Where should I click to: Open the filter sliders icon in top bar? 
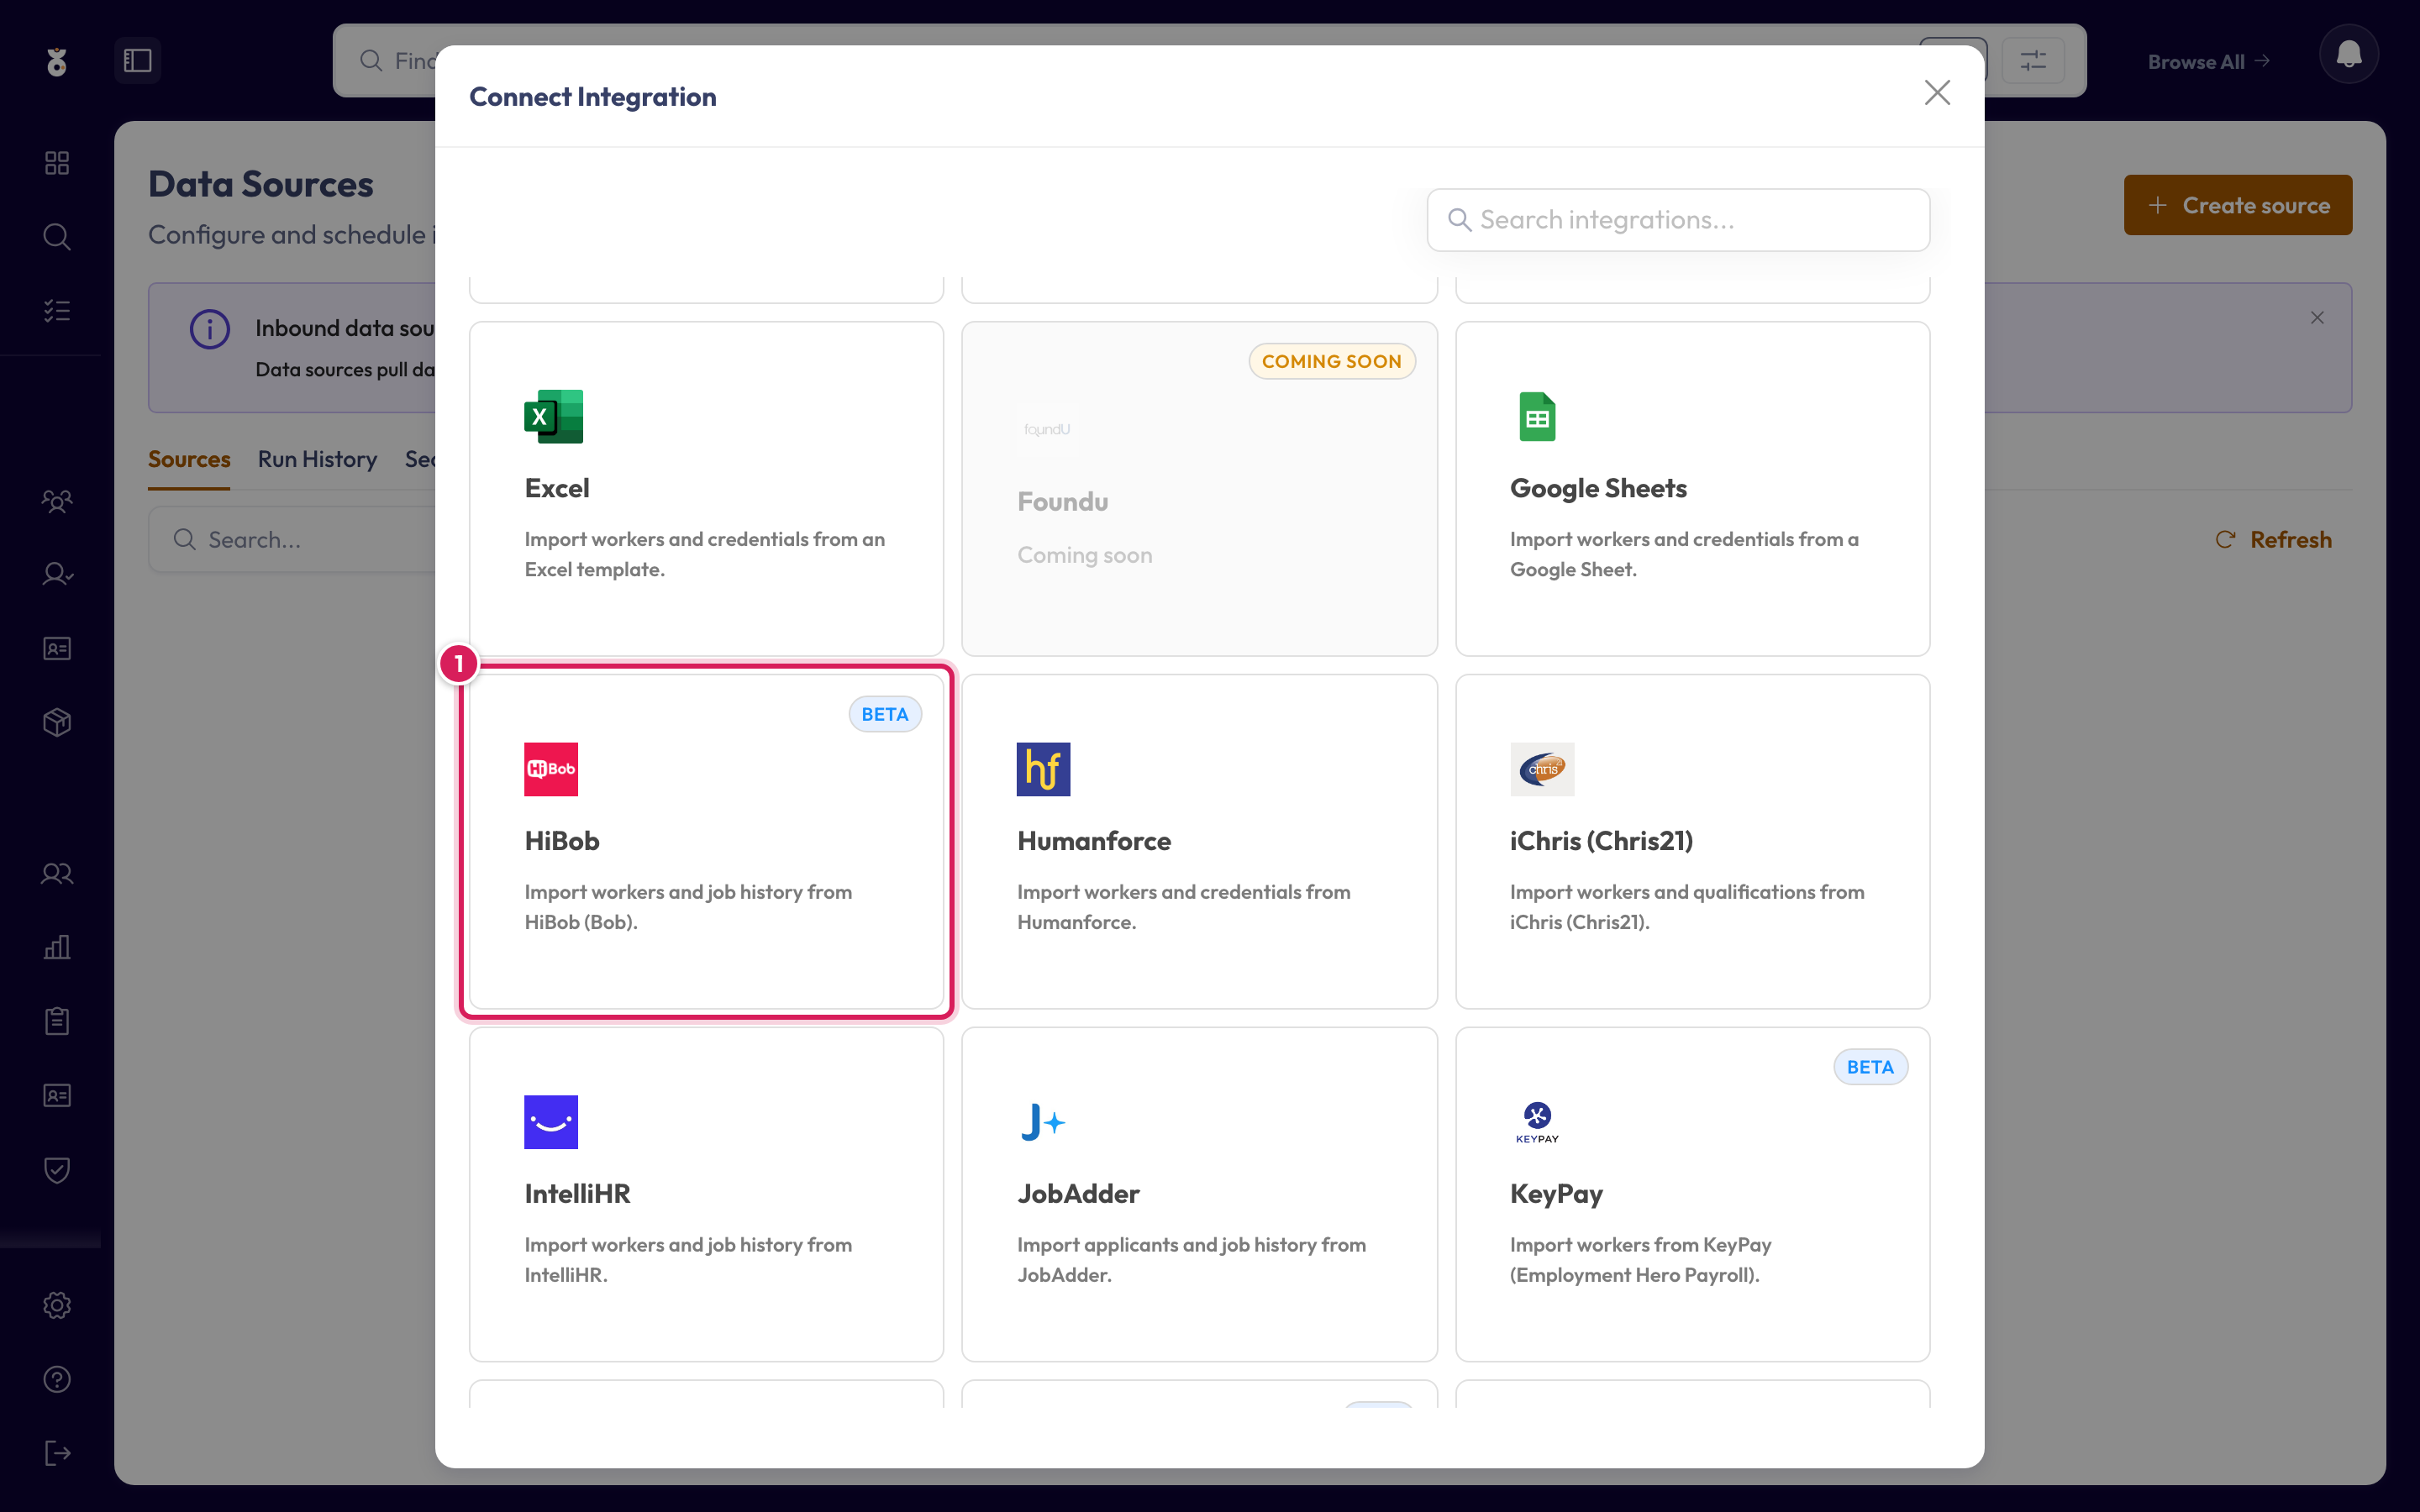tap(2032, 60)
